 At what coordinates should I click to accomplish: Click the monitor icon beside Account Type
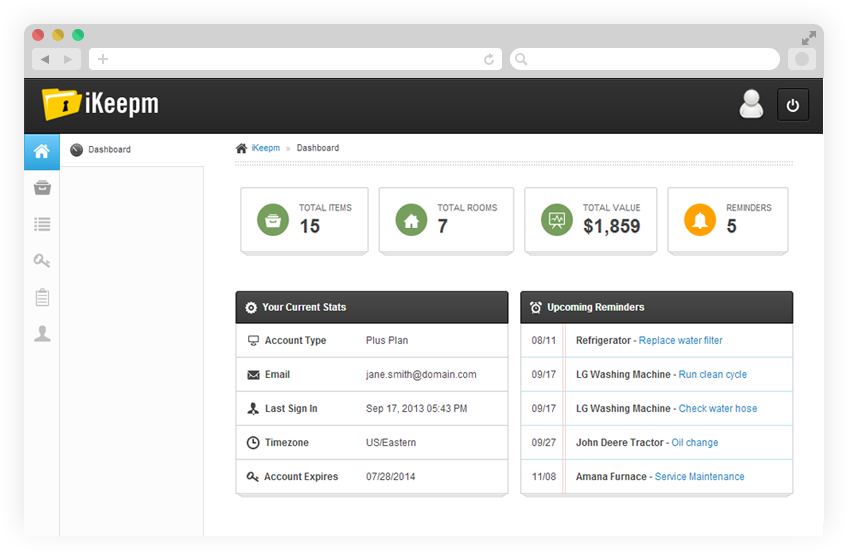click(x=253, y=341)
